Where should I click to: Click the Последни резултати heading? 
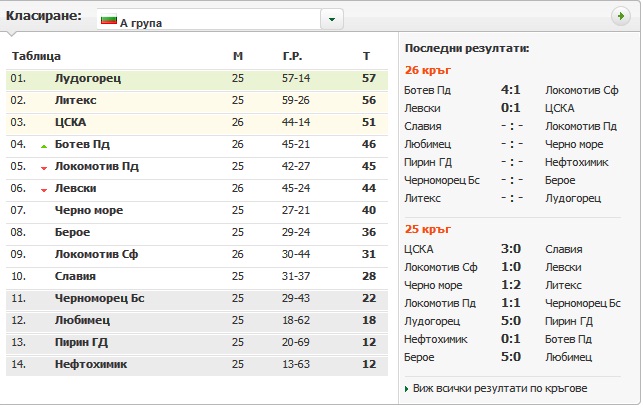coord(467,48)
